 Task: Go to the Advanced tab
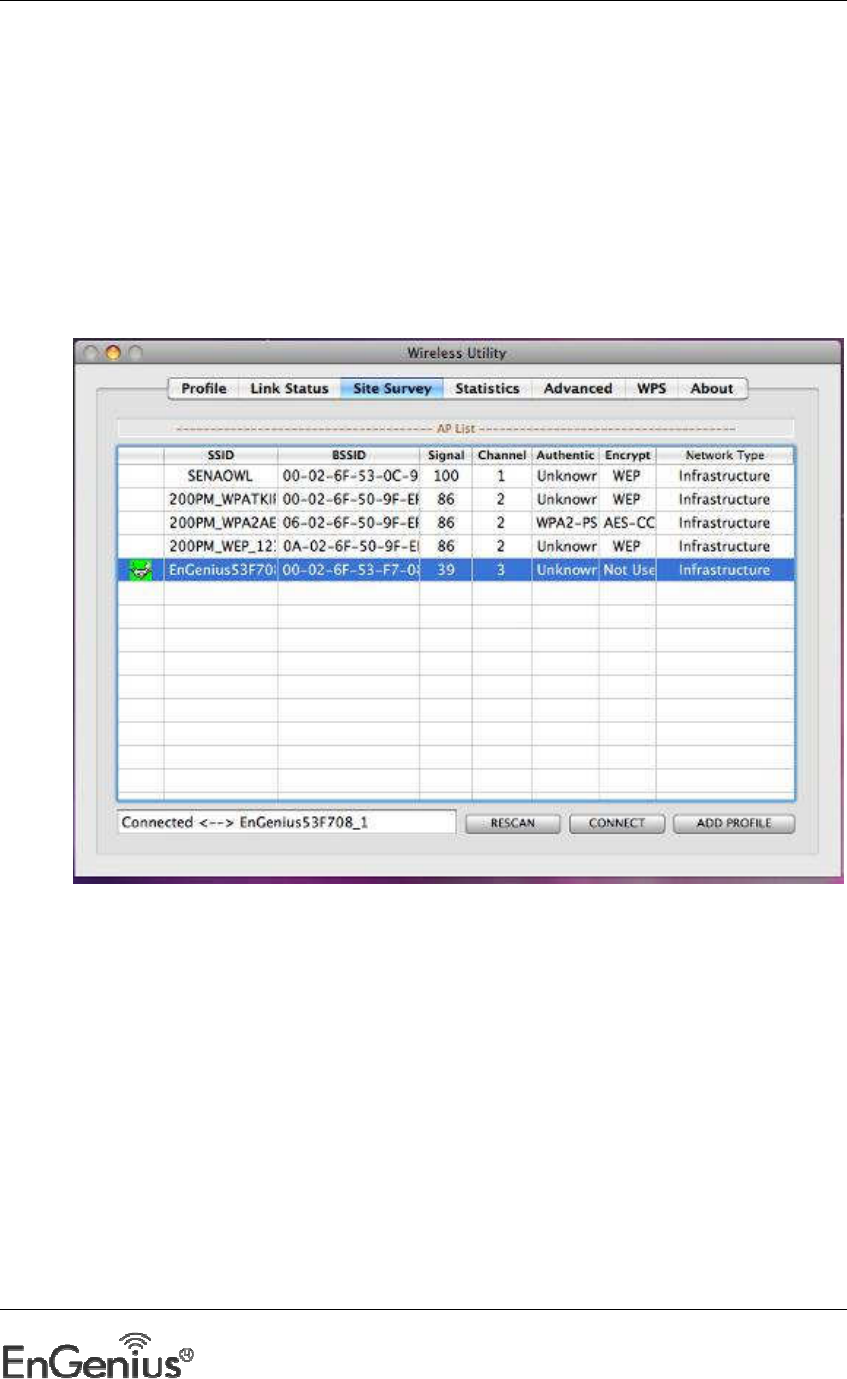[578, 389]
